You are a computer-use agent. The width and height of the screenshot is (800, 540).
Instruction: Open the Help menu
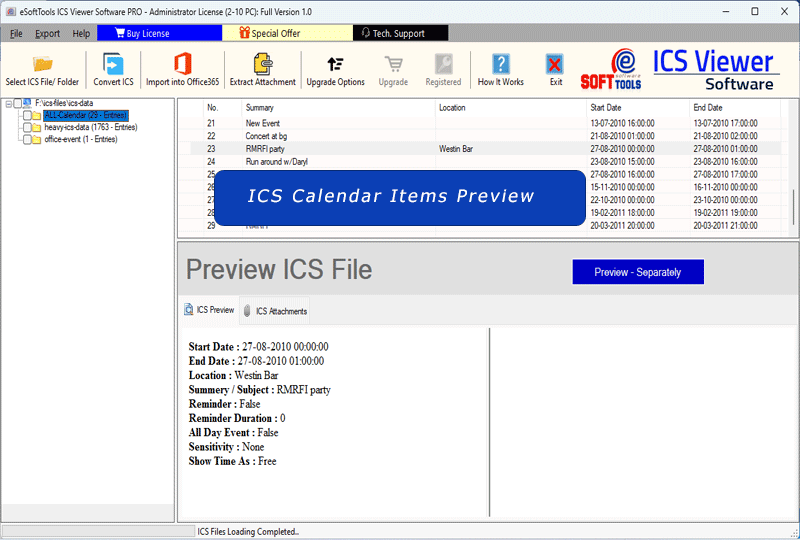(81, 34)
